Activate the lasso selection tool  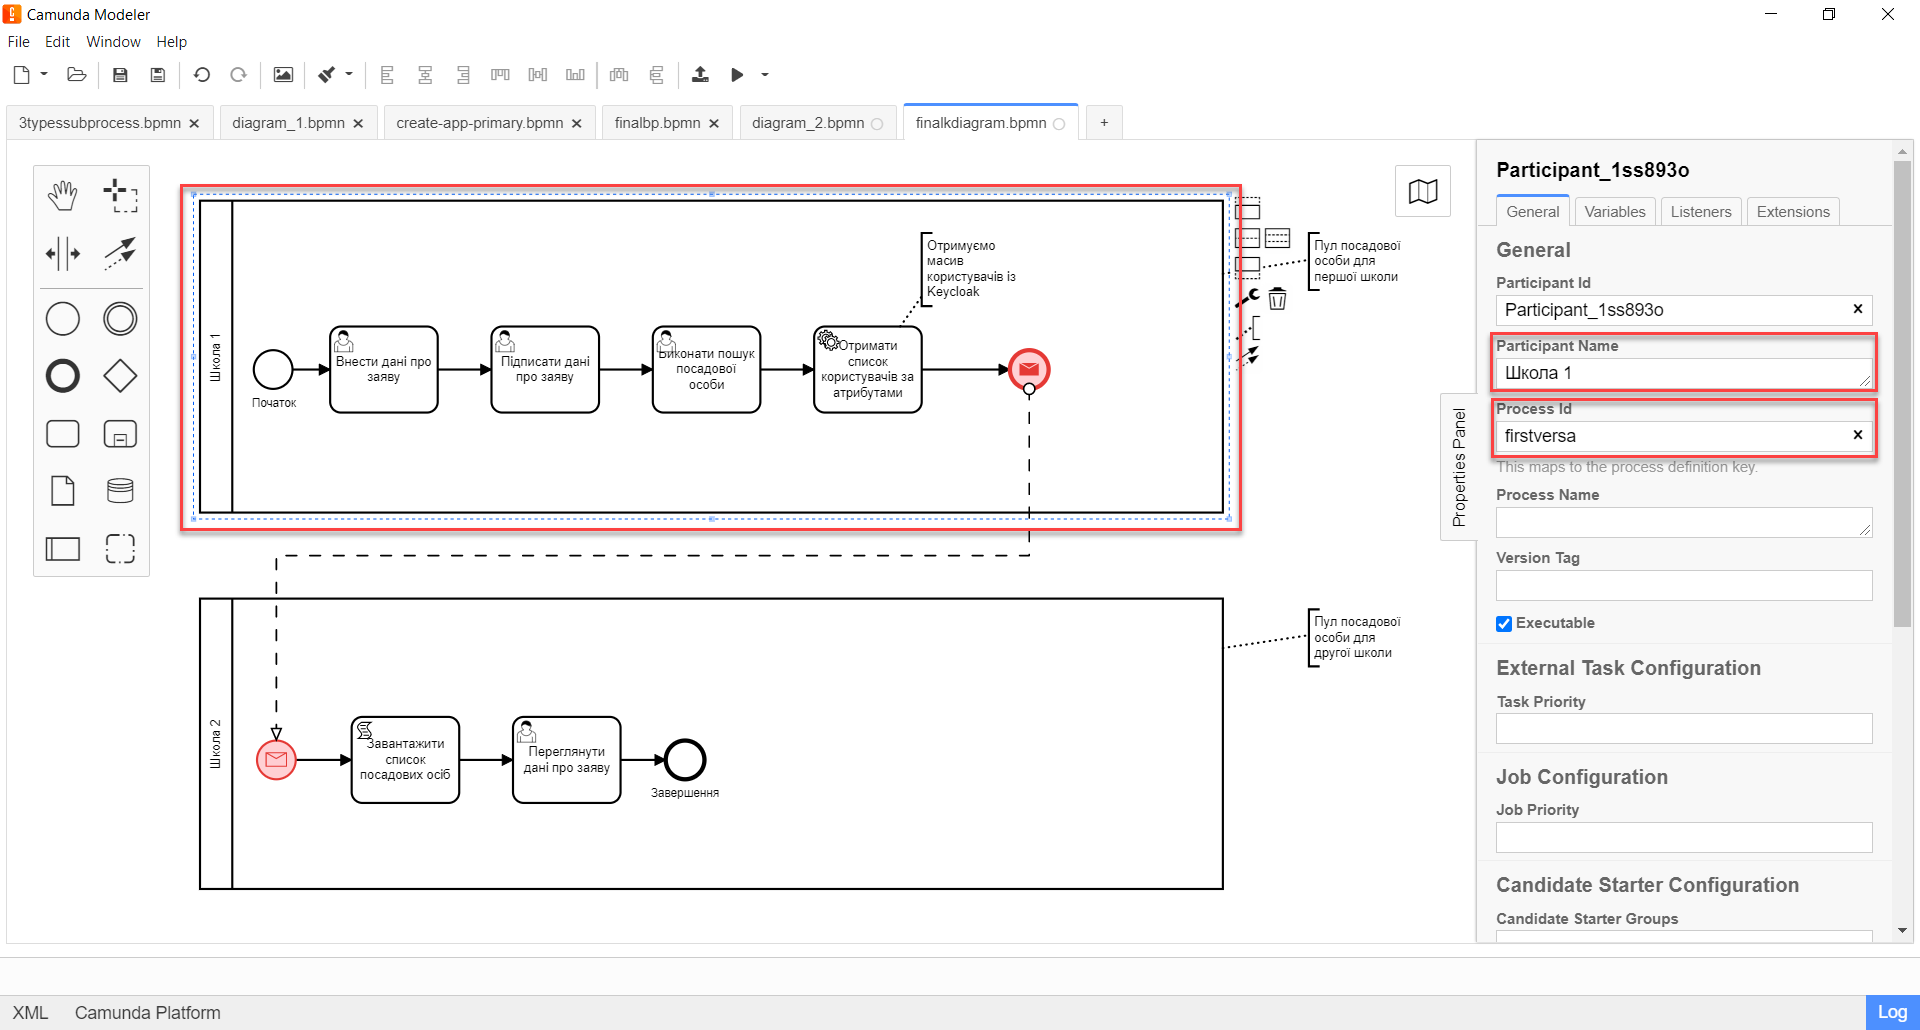120,195
